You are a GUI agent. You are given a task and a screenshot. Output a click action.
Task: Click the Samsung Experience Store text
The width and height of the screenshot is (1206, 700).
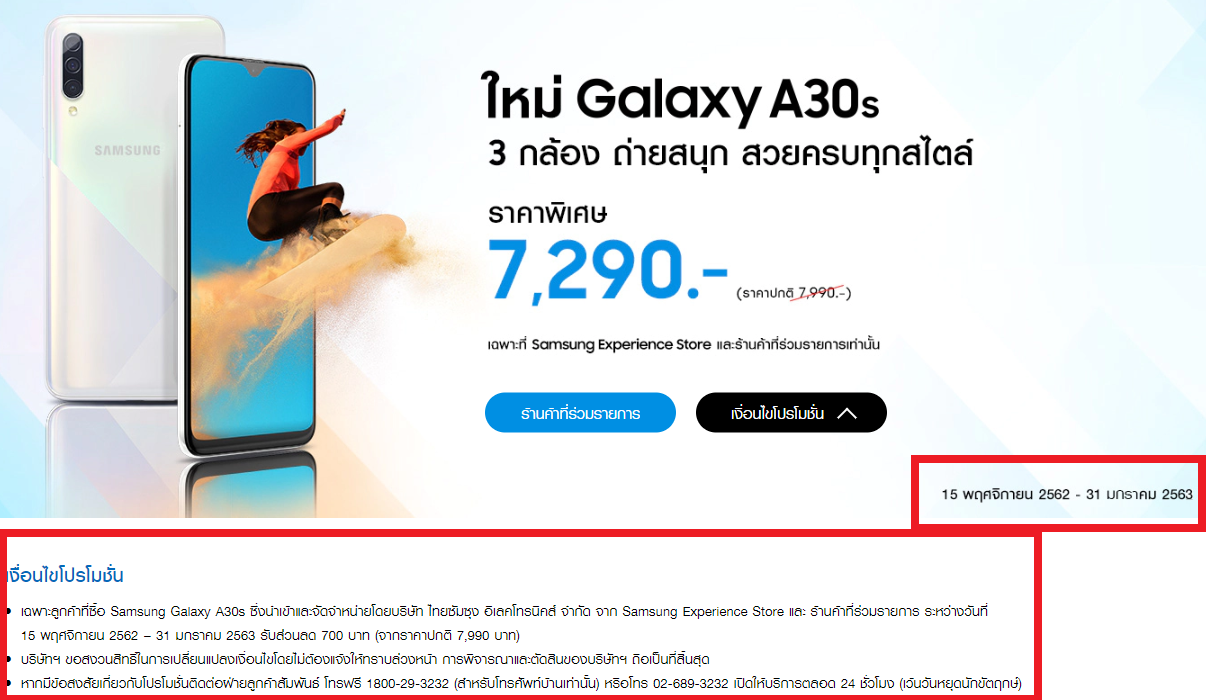616,344
